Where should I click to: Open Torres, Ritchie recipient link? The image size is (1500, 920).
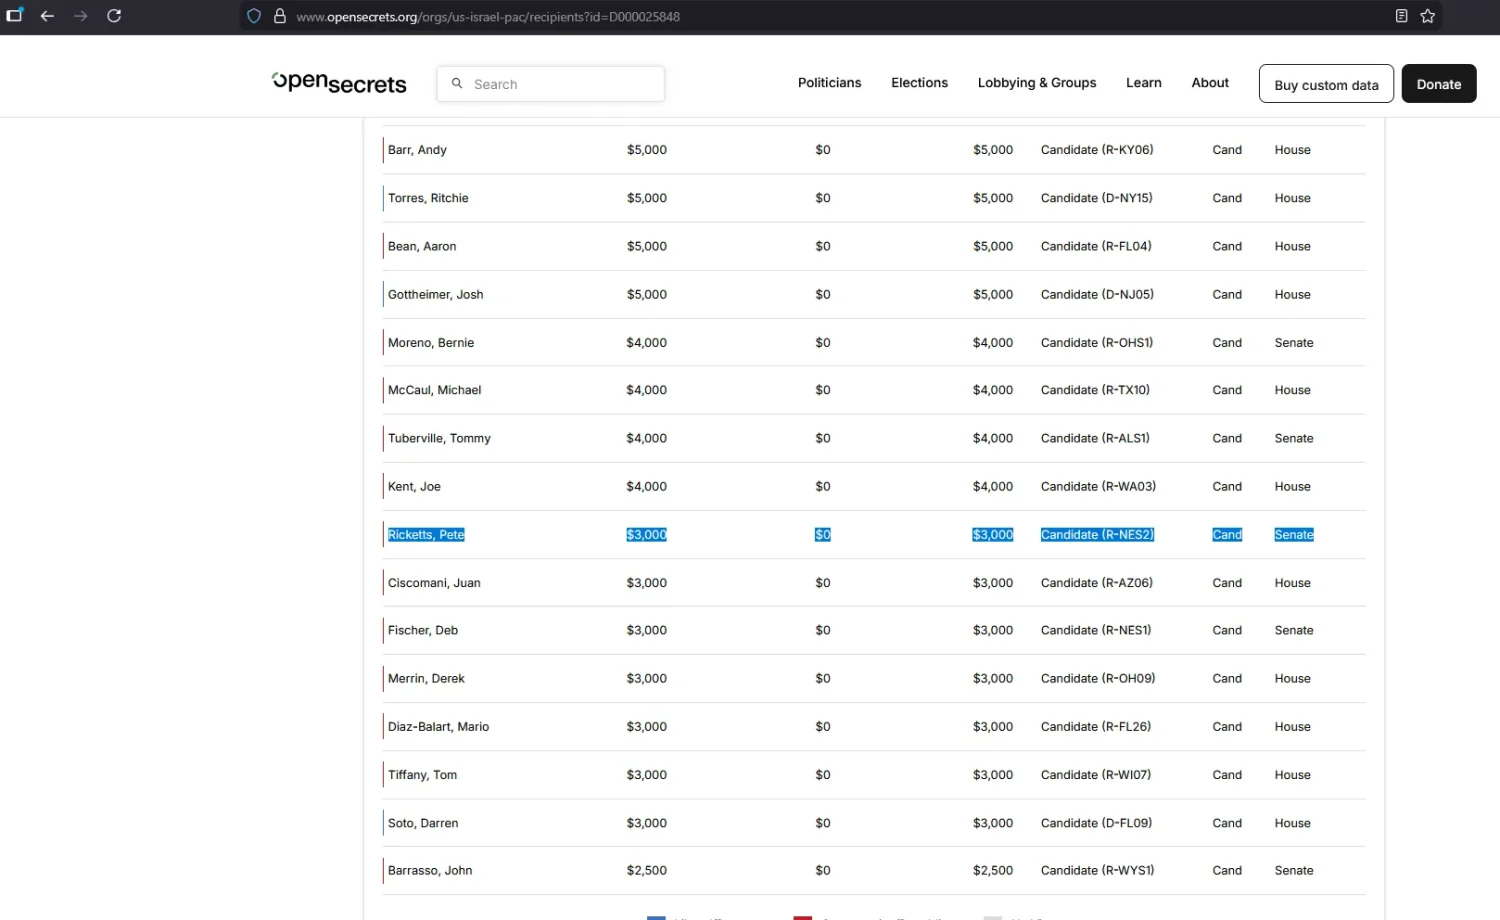(428, 198)
